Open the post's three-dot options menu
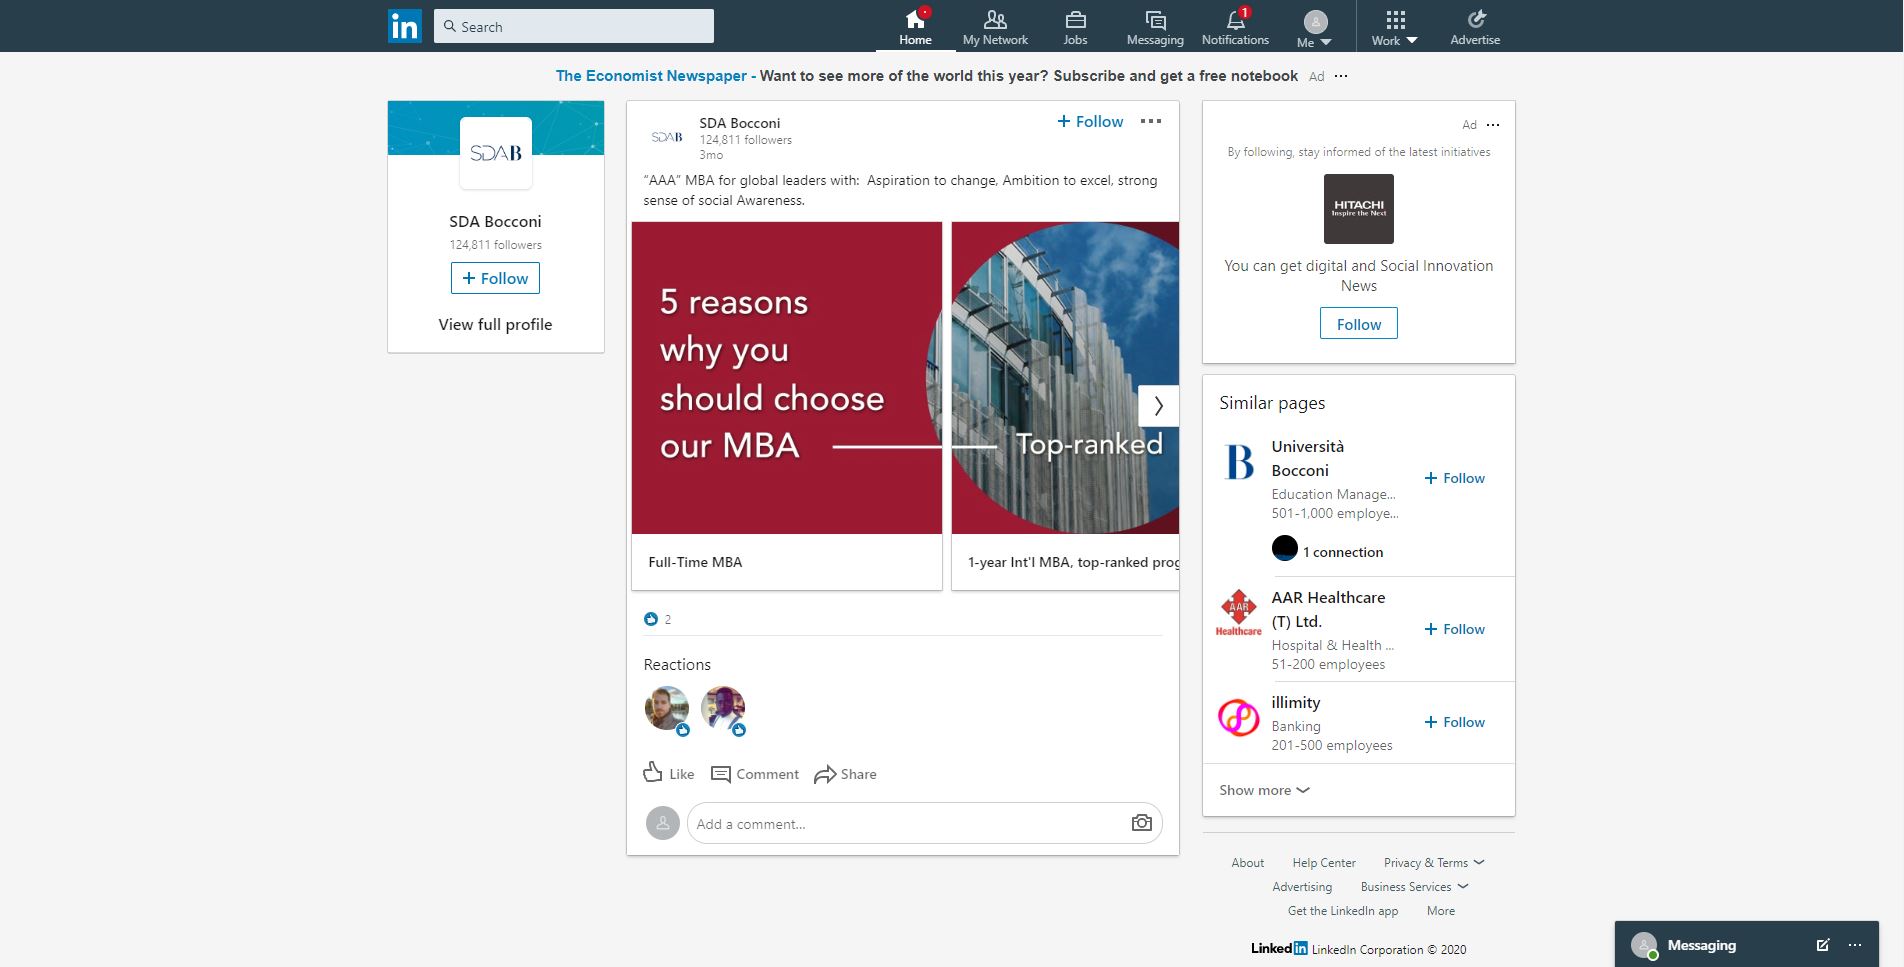Image resolution: width=1904 pixels, height=967 pixels. click(x=1151, y=121)
